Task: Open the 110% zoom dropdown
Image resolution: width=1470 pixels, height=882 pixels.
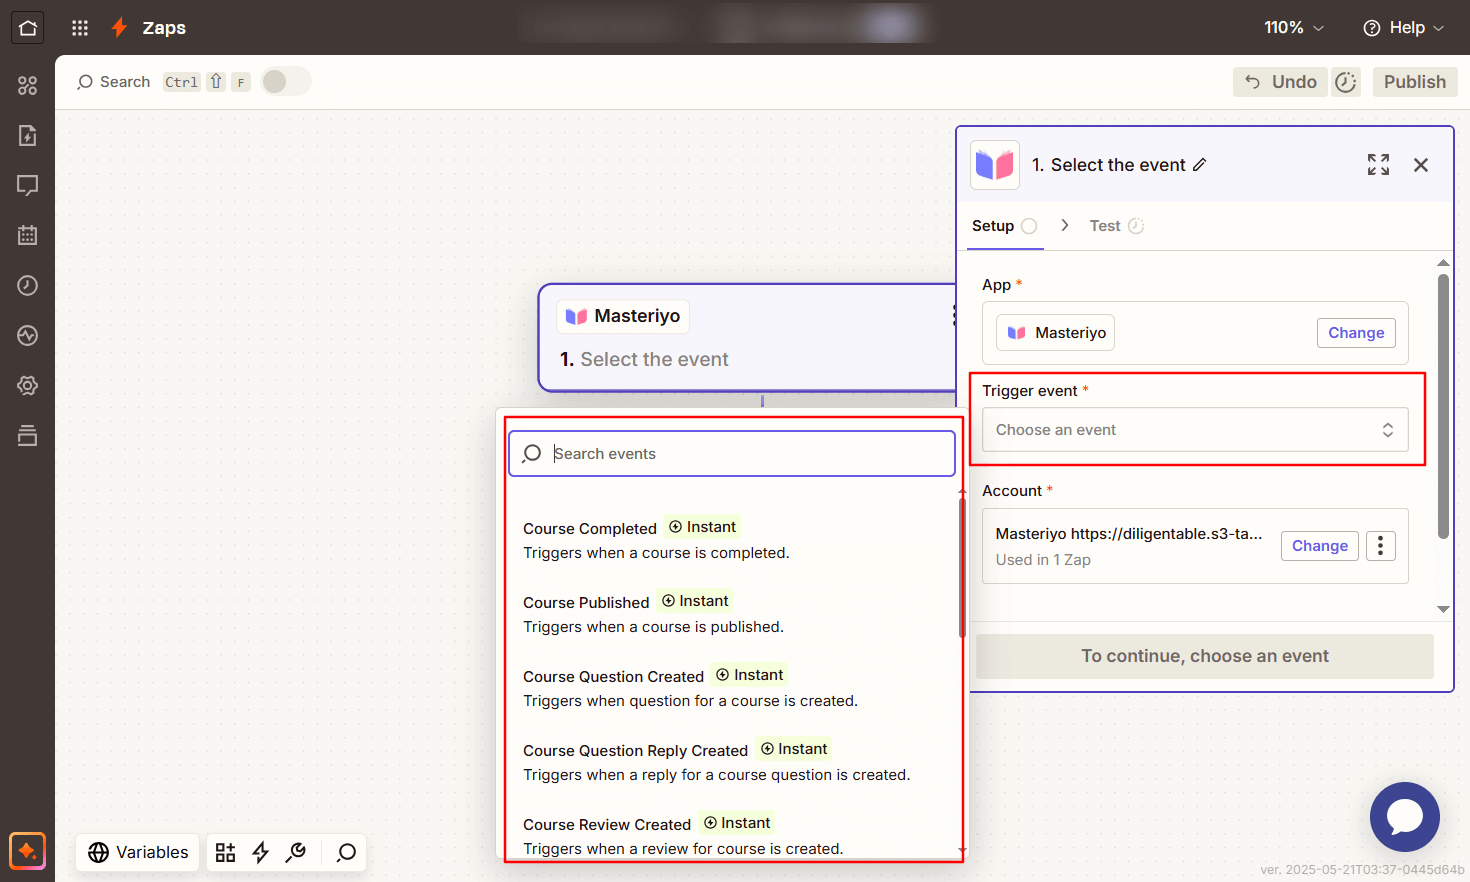Action: (1294, 28)
